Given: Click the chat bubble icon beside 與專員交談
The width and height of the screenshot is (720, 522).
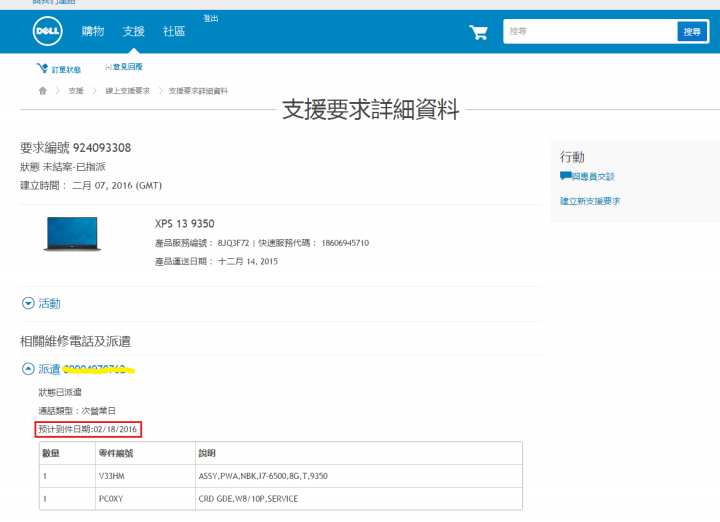Looking at the screenshot, I should [565, 175].
